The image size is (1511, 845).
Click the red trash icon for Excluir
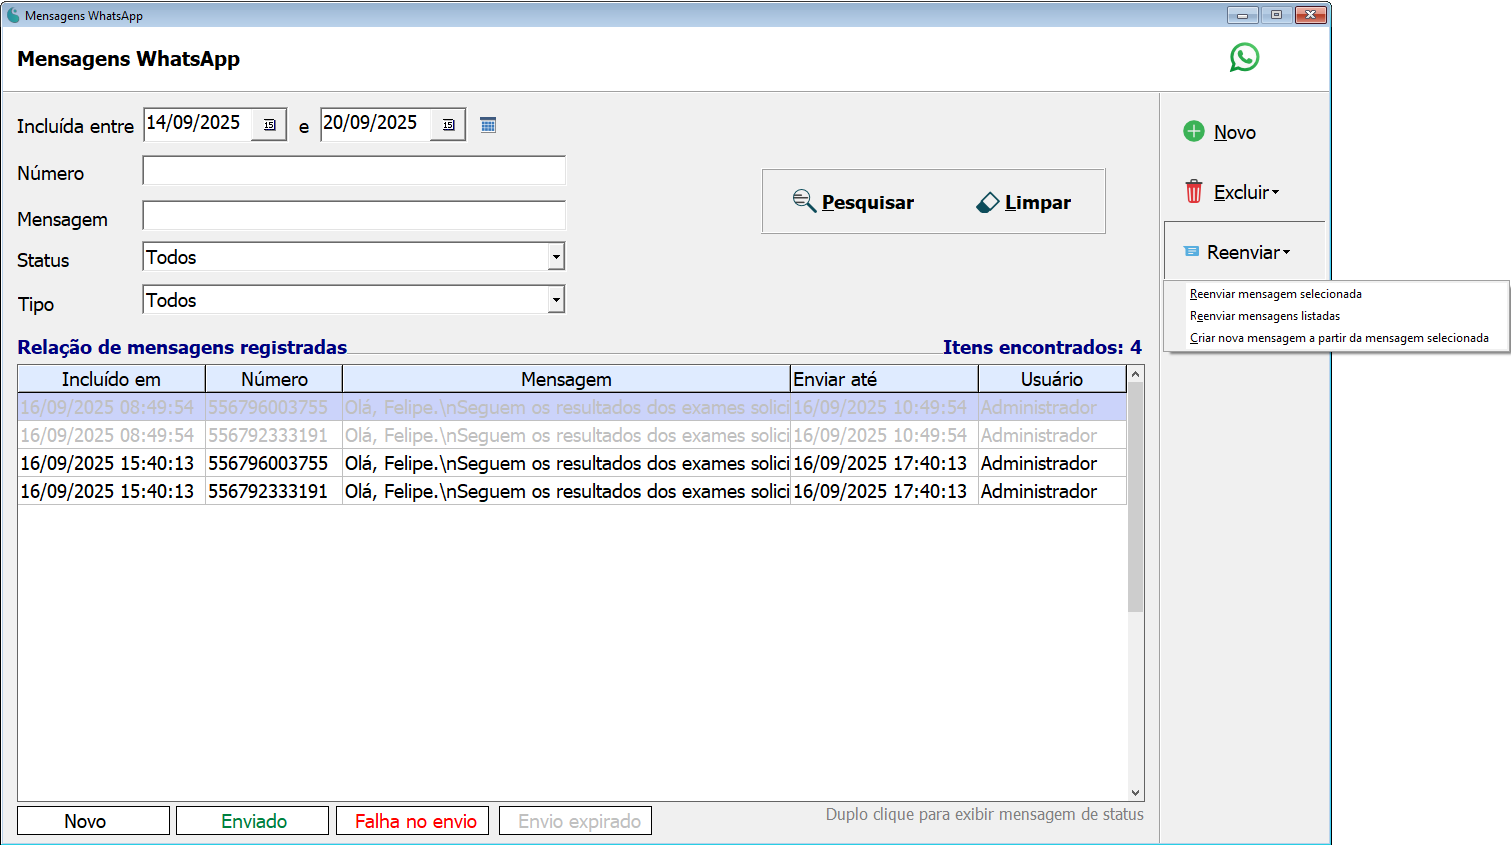(1194, 191)
